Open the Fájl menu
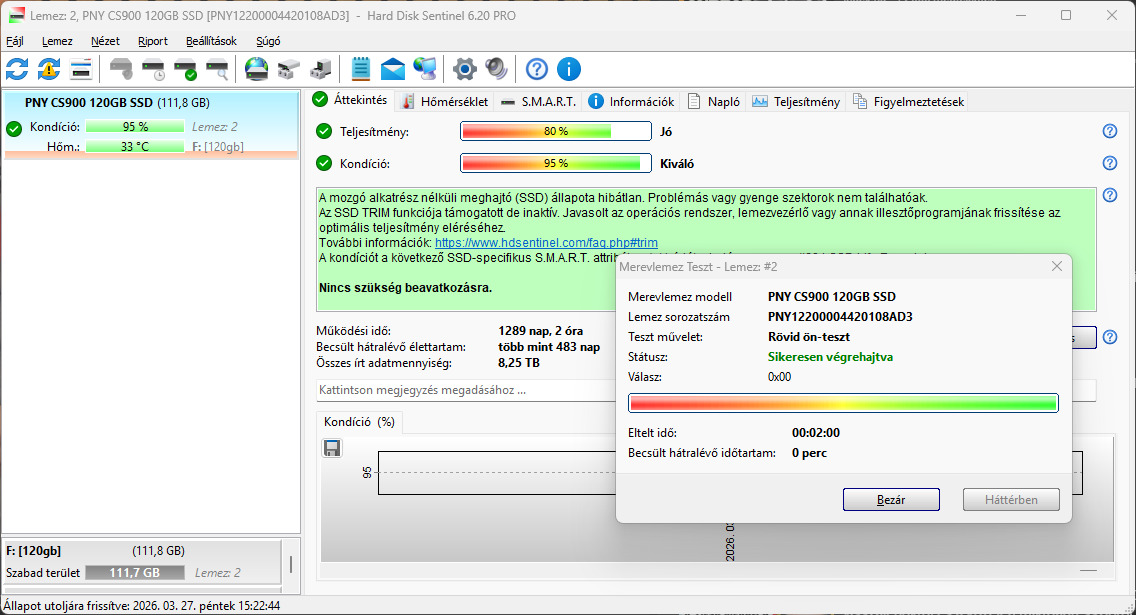Image resolution: width=1136 pixels, height=615 pixels. 14,41
